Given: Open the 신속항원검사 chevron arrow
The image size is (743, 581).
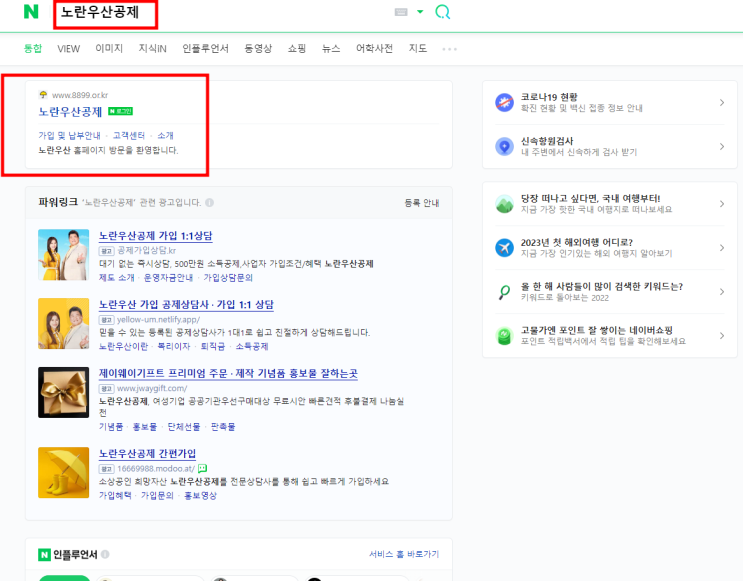Looking at the screenshot, I should point(722,146).
